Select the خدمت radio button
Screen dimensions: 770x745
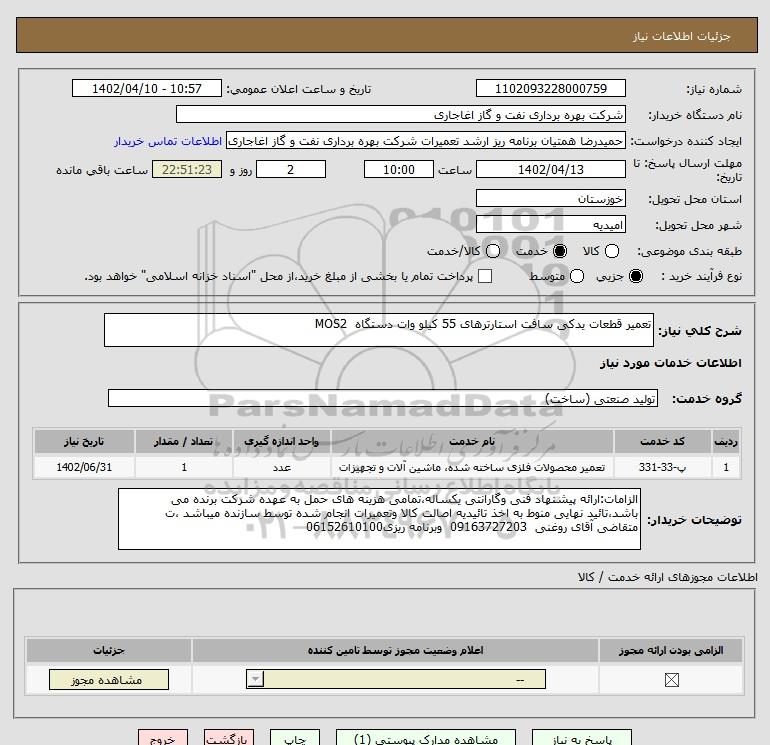coord(559,251)
